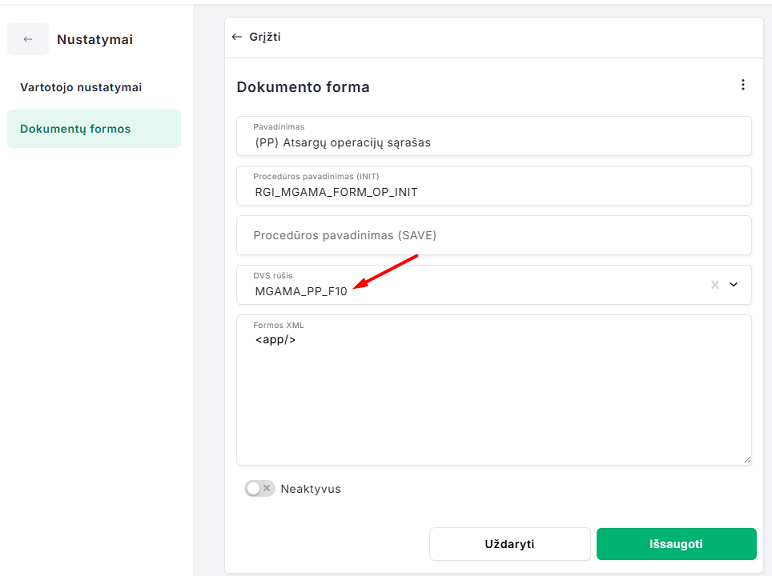The image size is (772, 576).
Task: Focus the Procedūros pavadinimas (INIT) field
Action: click(x=494, y=191)
